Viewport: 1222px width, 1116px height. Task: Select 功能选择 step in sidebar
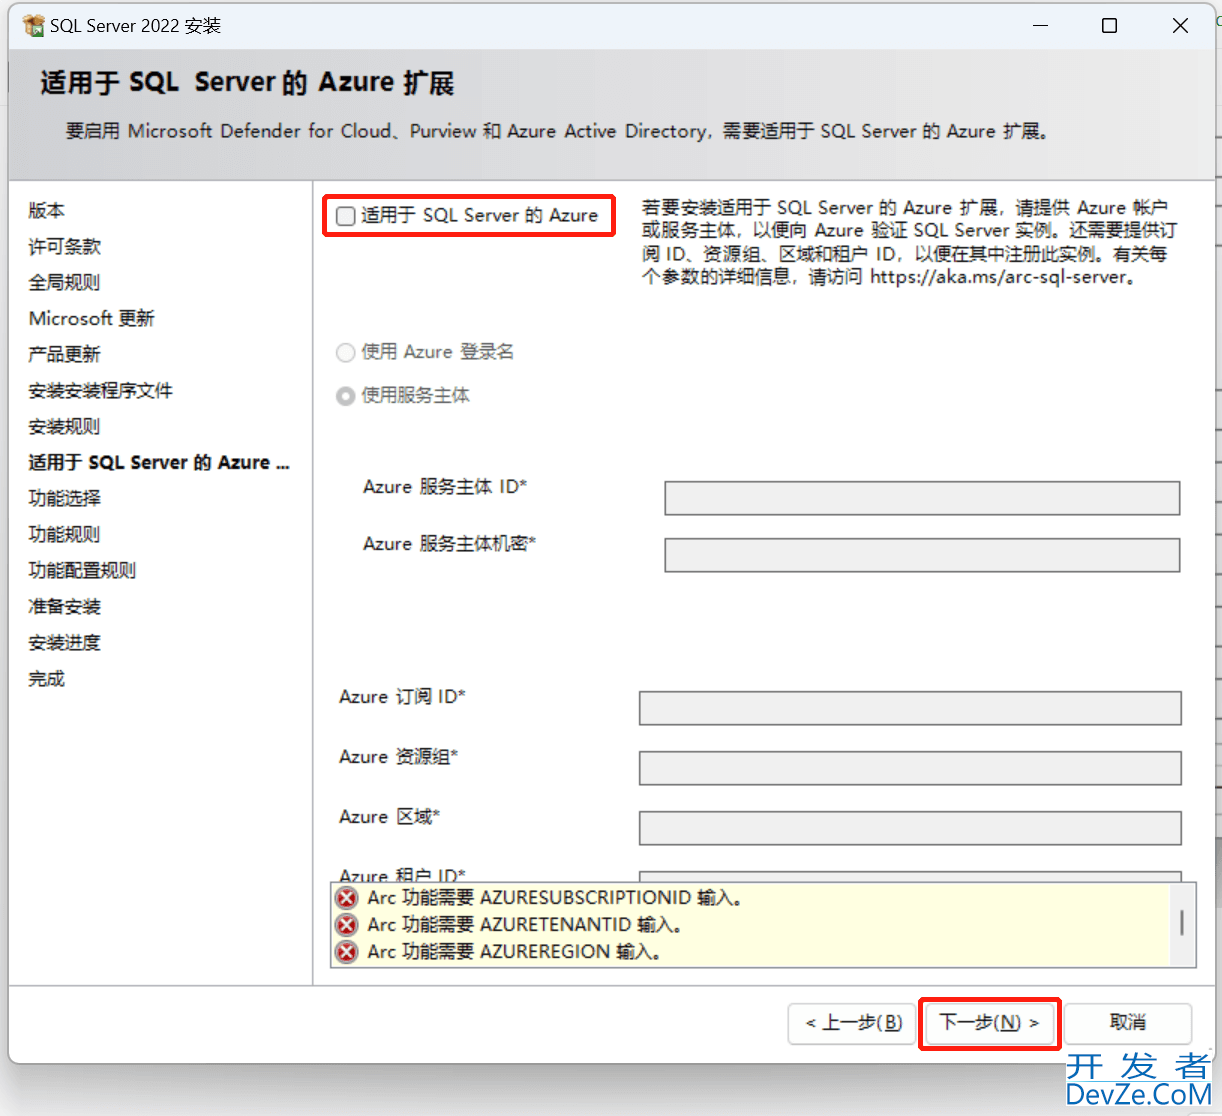(65, 498)
